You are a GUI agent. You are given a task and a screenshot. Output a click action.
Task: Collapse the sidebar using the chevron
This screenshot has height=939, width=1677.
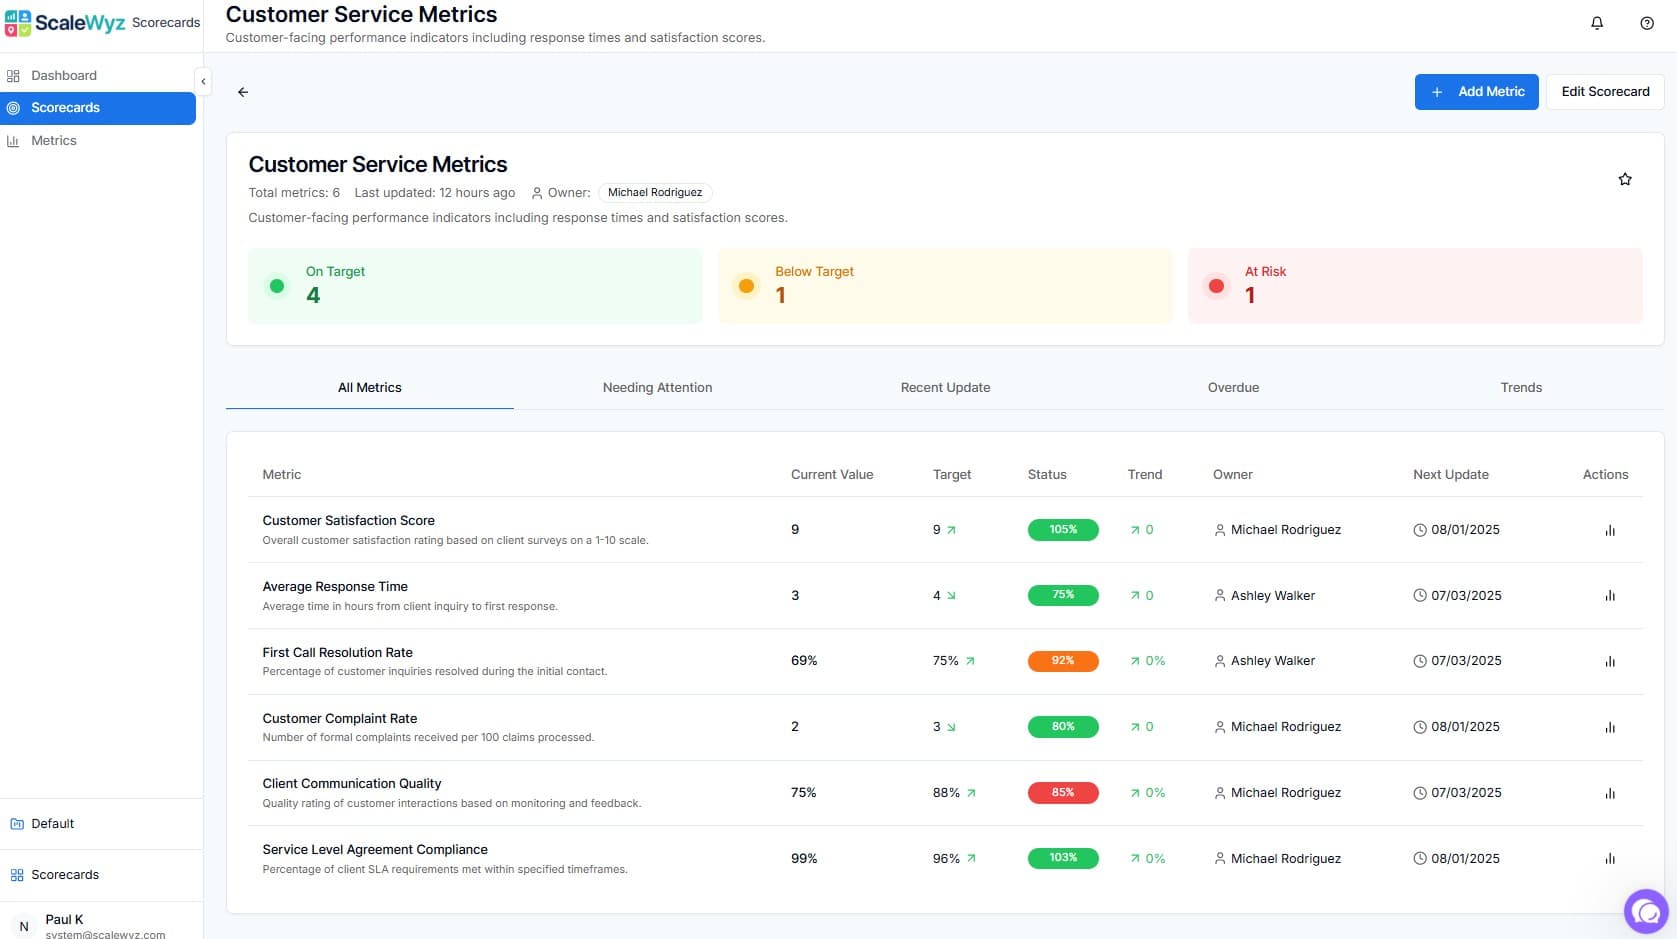tap(203, 81)
